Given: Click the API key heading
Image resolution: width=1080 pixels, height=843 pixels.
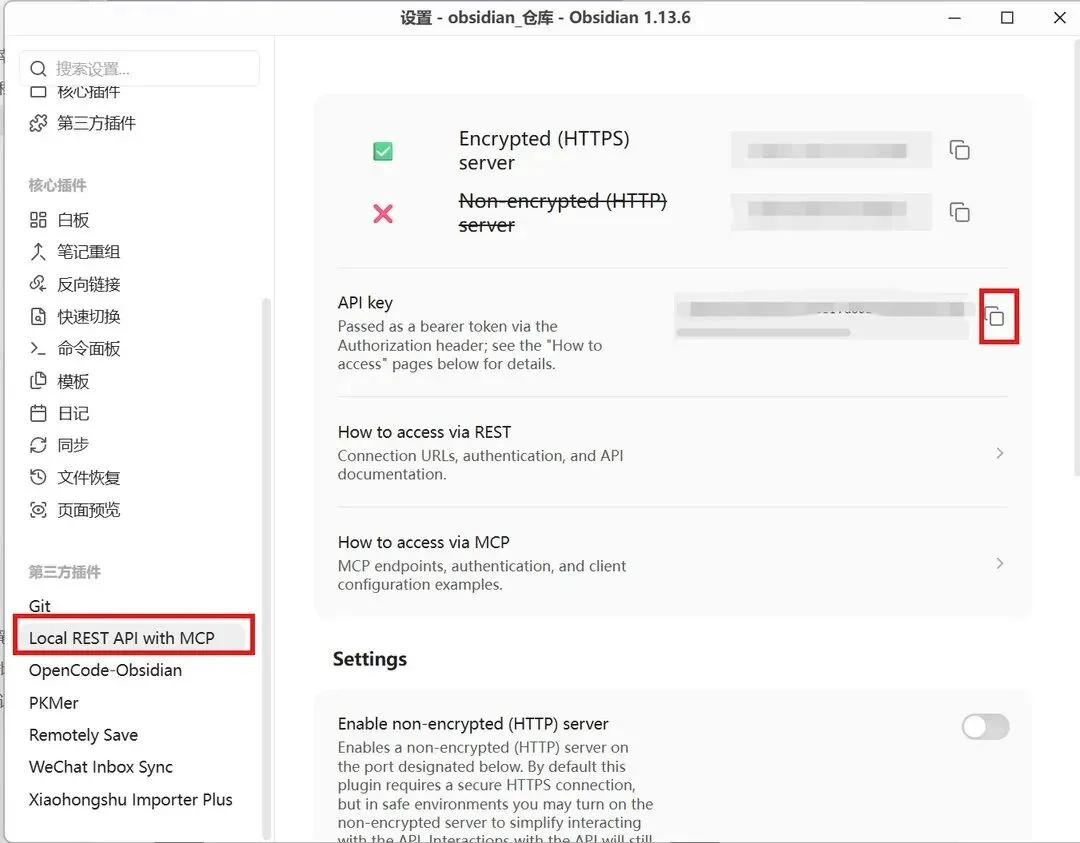Looking at the screenshot, I should (365, 303).
